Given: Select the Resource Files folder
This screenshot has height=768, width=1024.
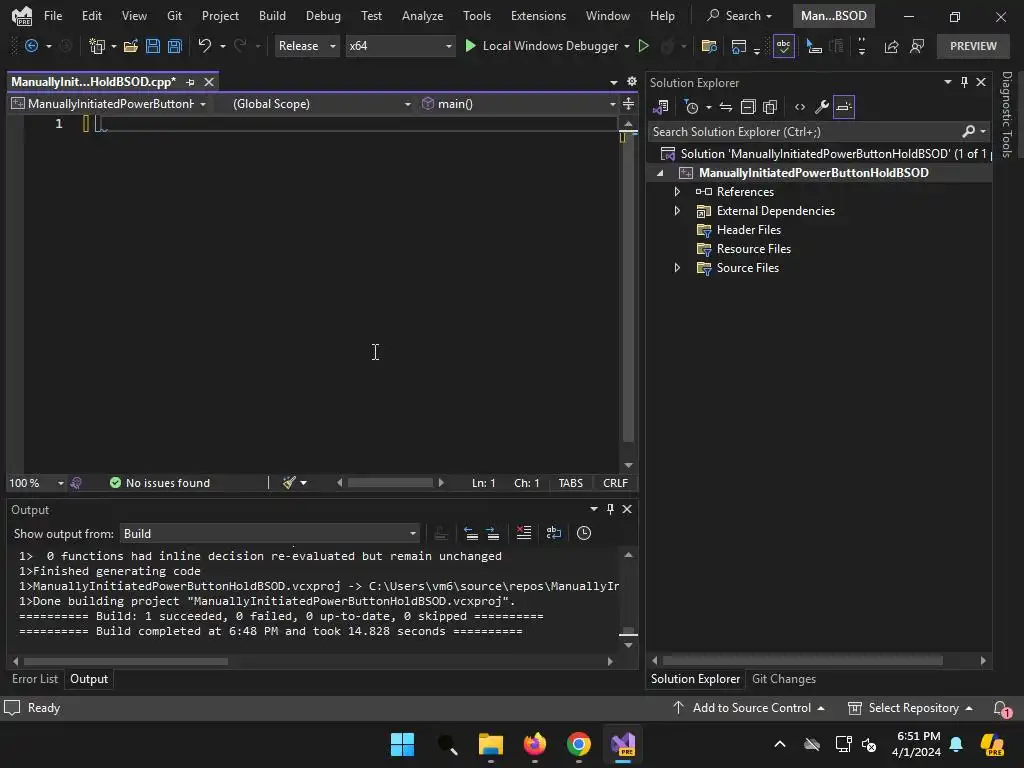Looking at the screenshot, I should [x=754, y=248].
